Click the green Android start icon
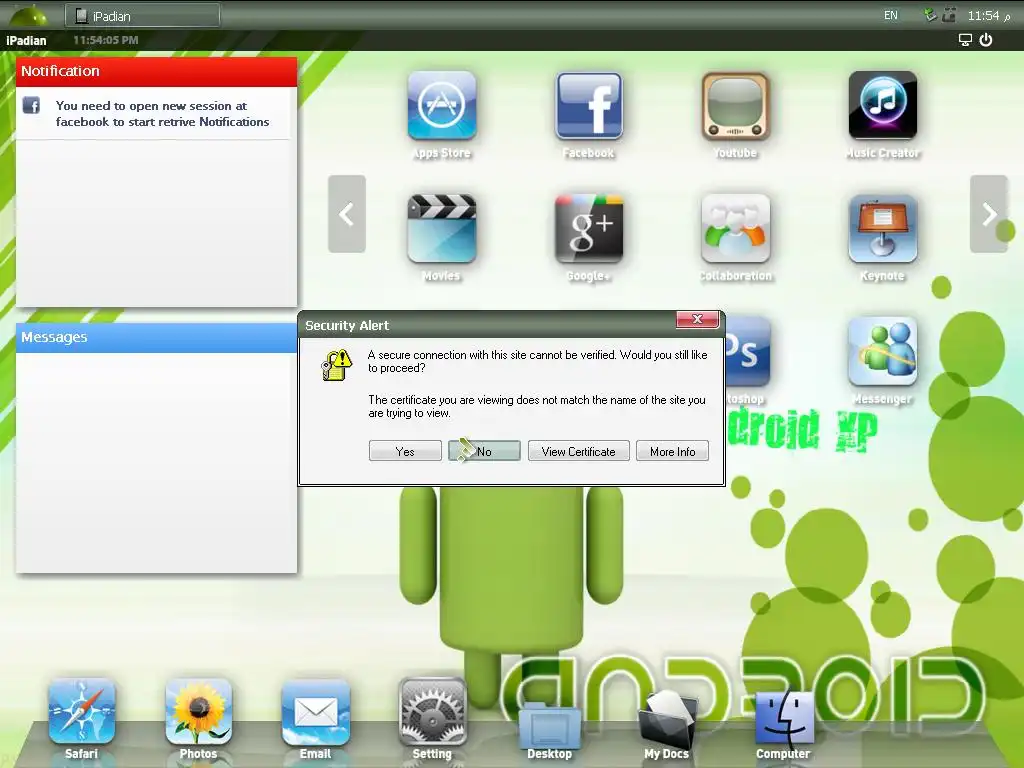 tap(27, 15)
